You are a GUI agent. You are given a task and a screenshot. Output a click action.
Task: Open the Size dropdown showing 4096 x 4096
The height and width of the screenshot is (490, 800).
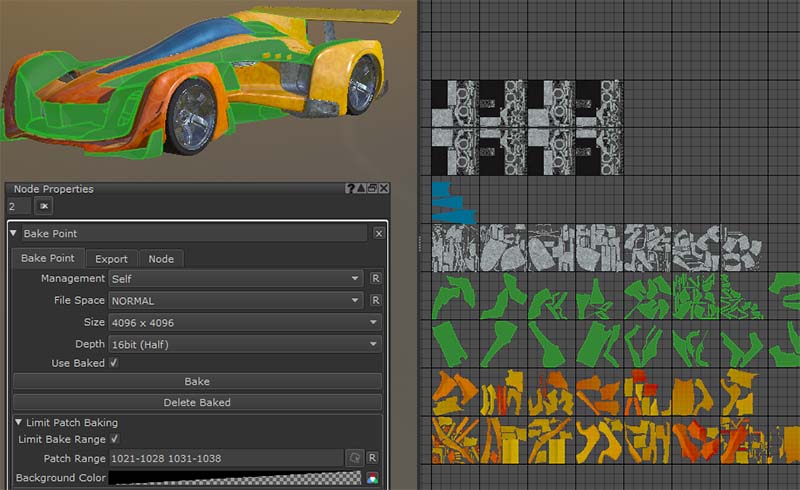pos(245,322)
